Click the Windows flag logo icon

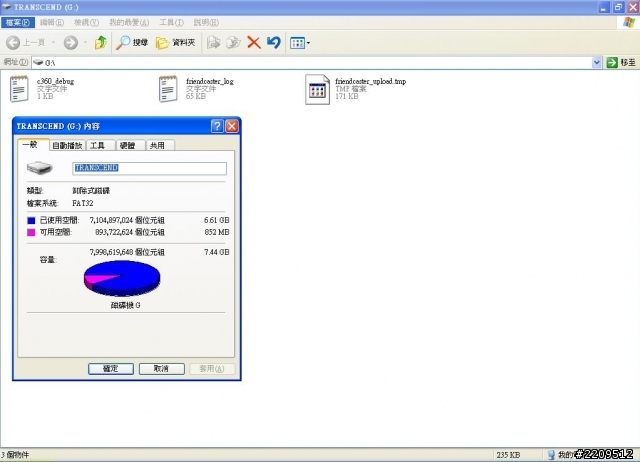[x=629, y=22]
